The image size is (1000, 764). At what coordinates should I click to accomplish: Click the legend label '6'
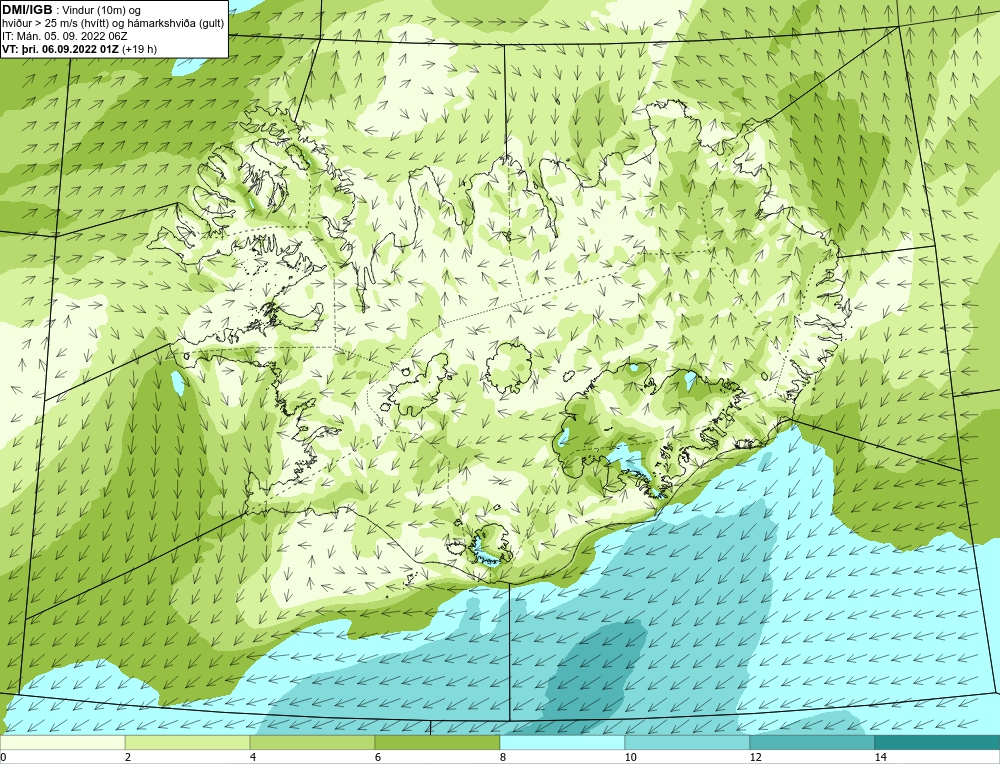pyautogui.click(x=378, y=757)
